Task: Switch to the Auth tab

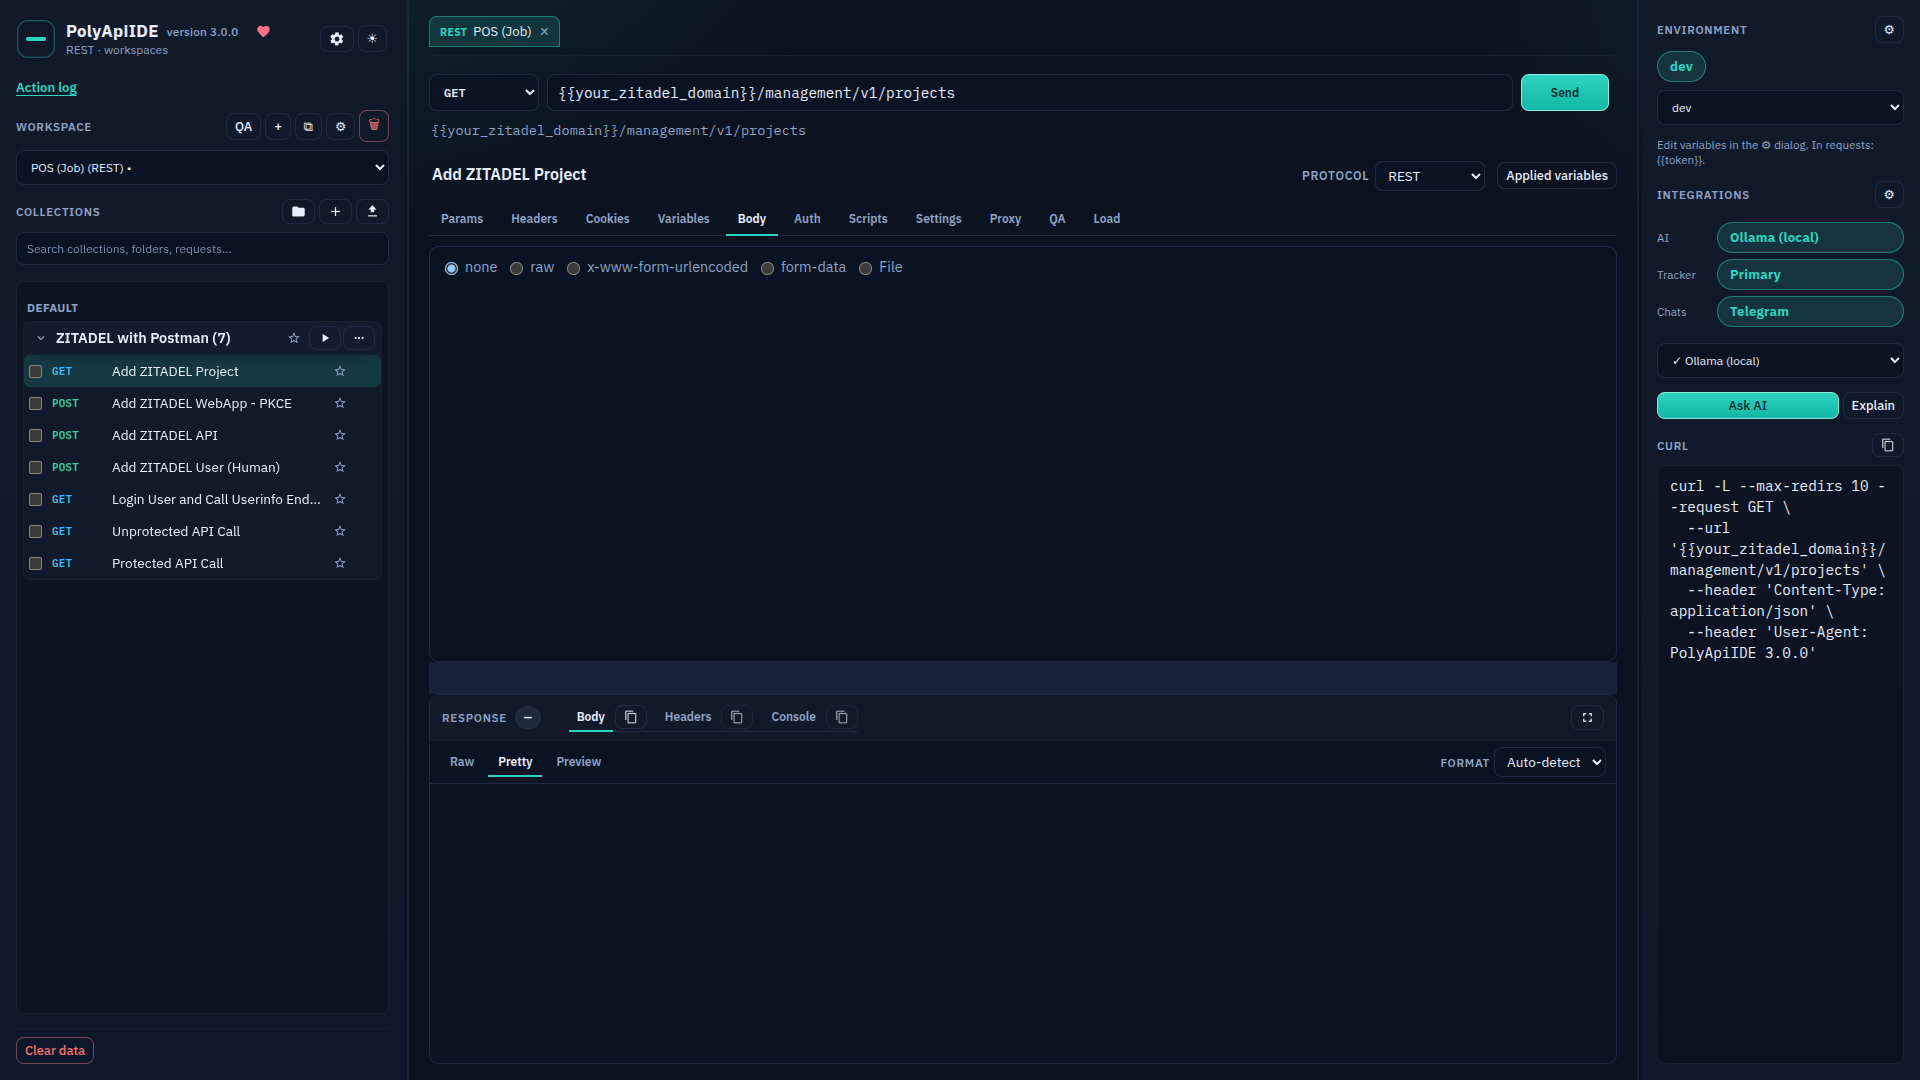Action: point(807,219)
